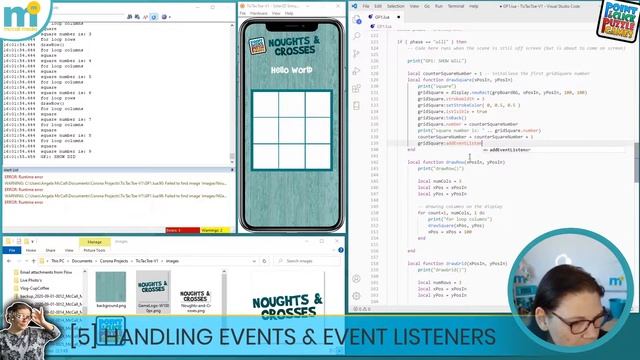The image size is (640, 360).
Task: Click TicTacToe-V1 in breadcrumb path
Action: coord(147,261)
